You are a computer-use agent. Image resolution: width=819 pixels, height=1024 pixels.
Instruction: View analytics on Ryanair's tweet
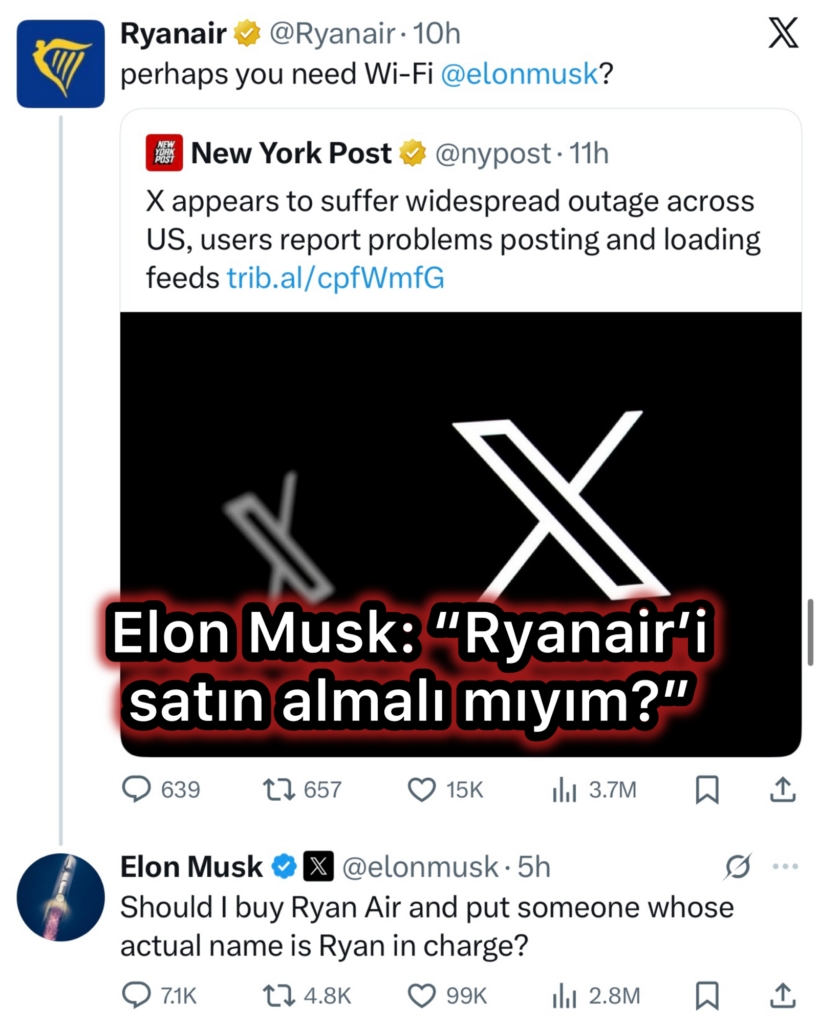[563, 790]
